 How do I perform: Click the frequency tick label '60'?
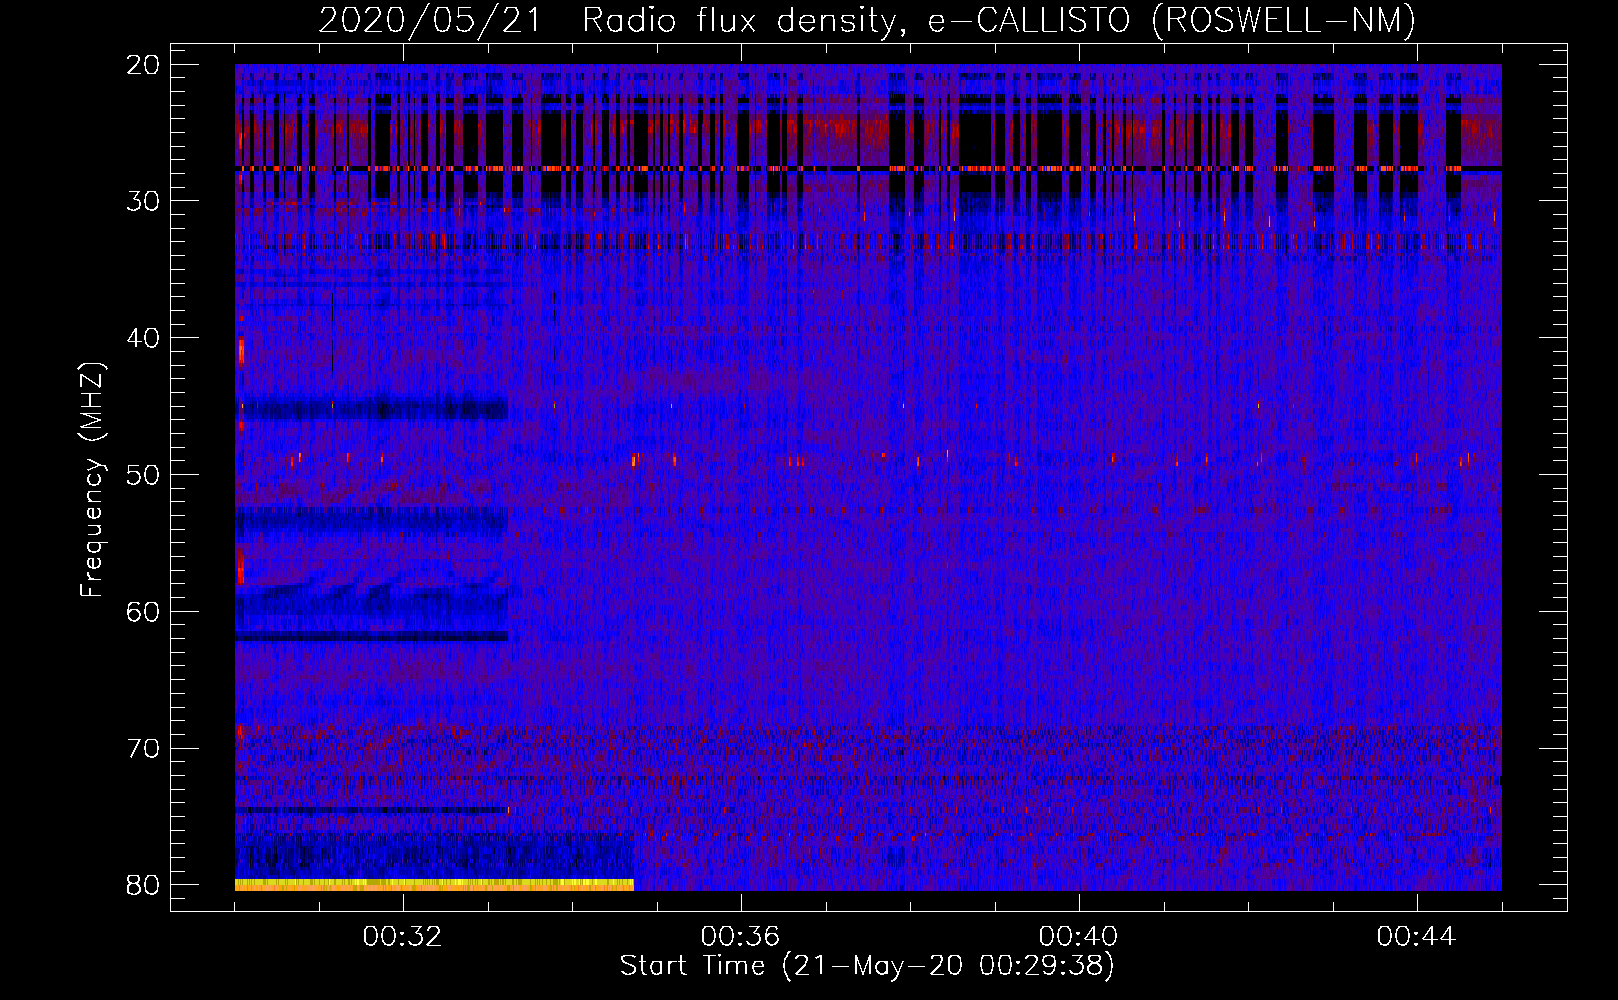pyautogui.click(x=143, y=611)
